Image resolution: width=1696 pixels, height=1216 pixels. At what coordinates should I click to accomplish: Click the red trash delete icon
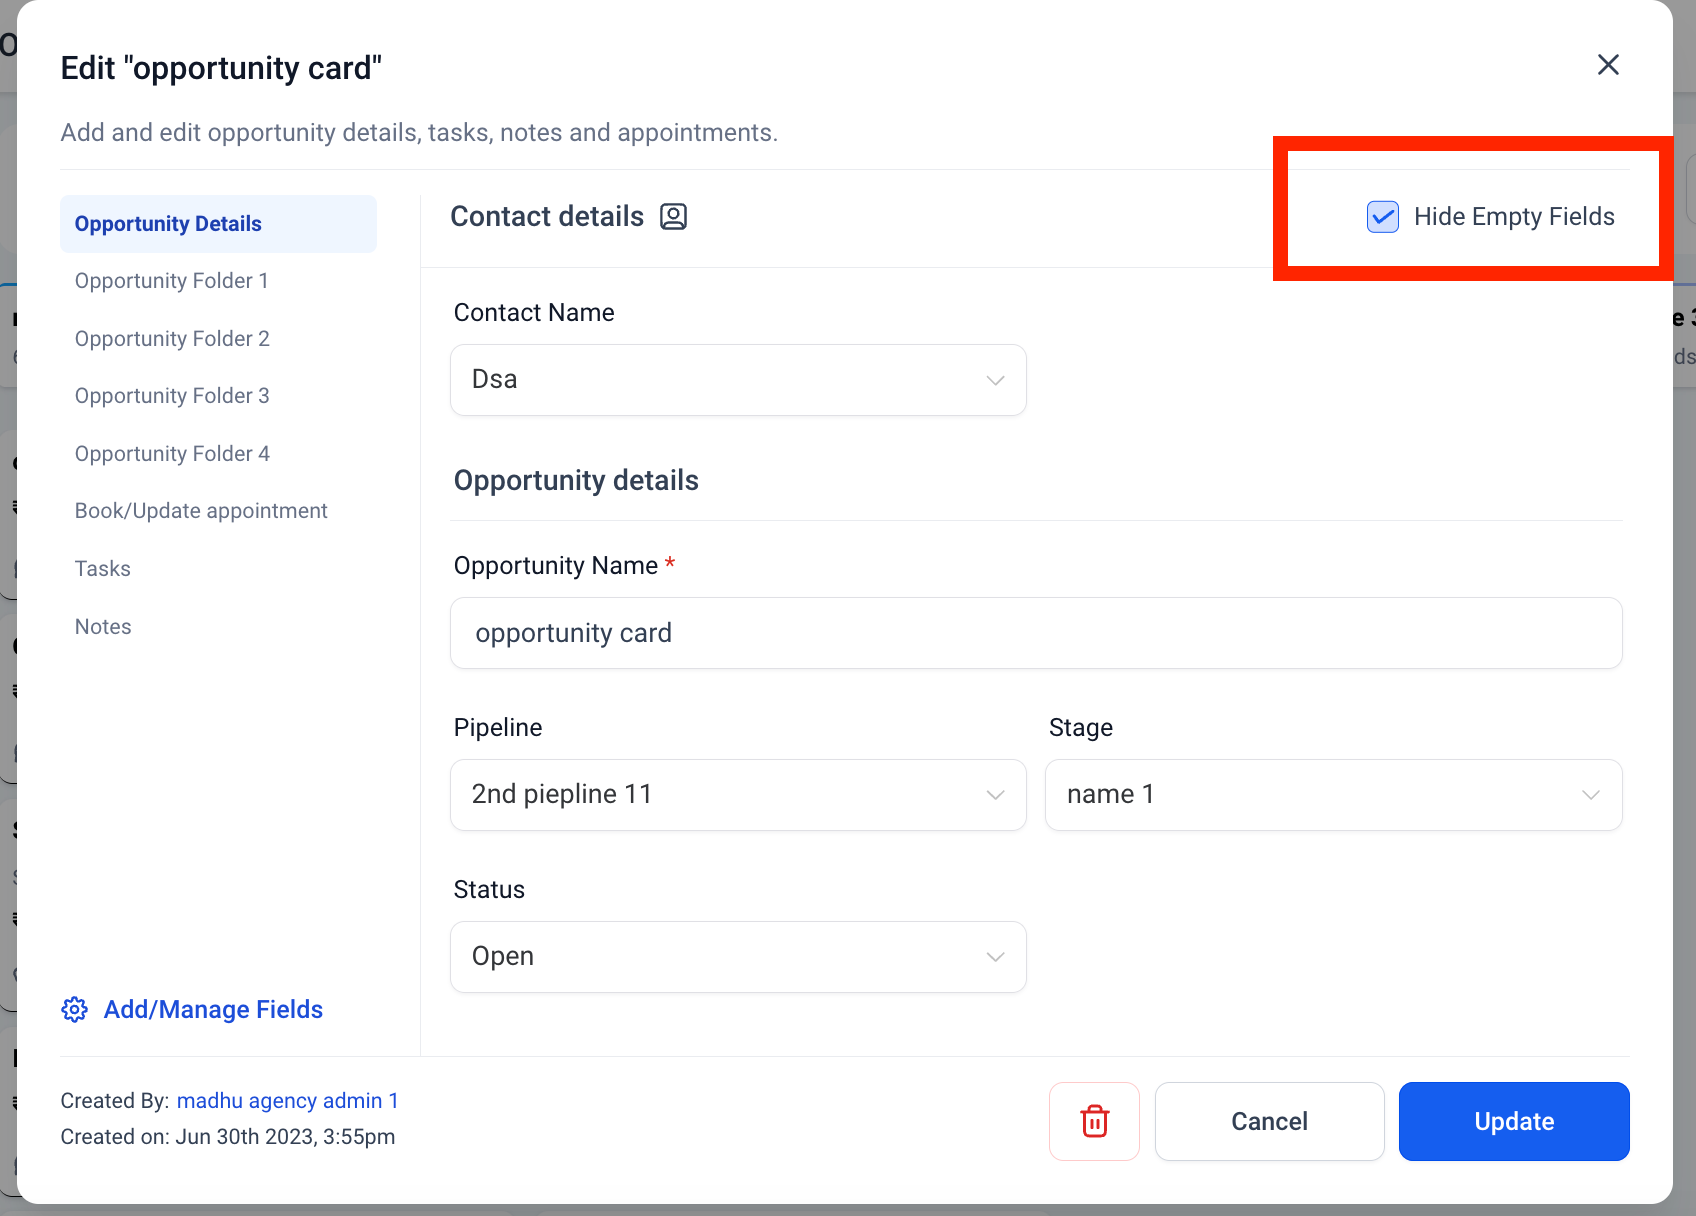[x=1095, y=1121]
